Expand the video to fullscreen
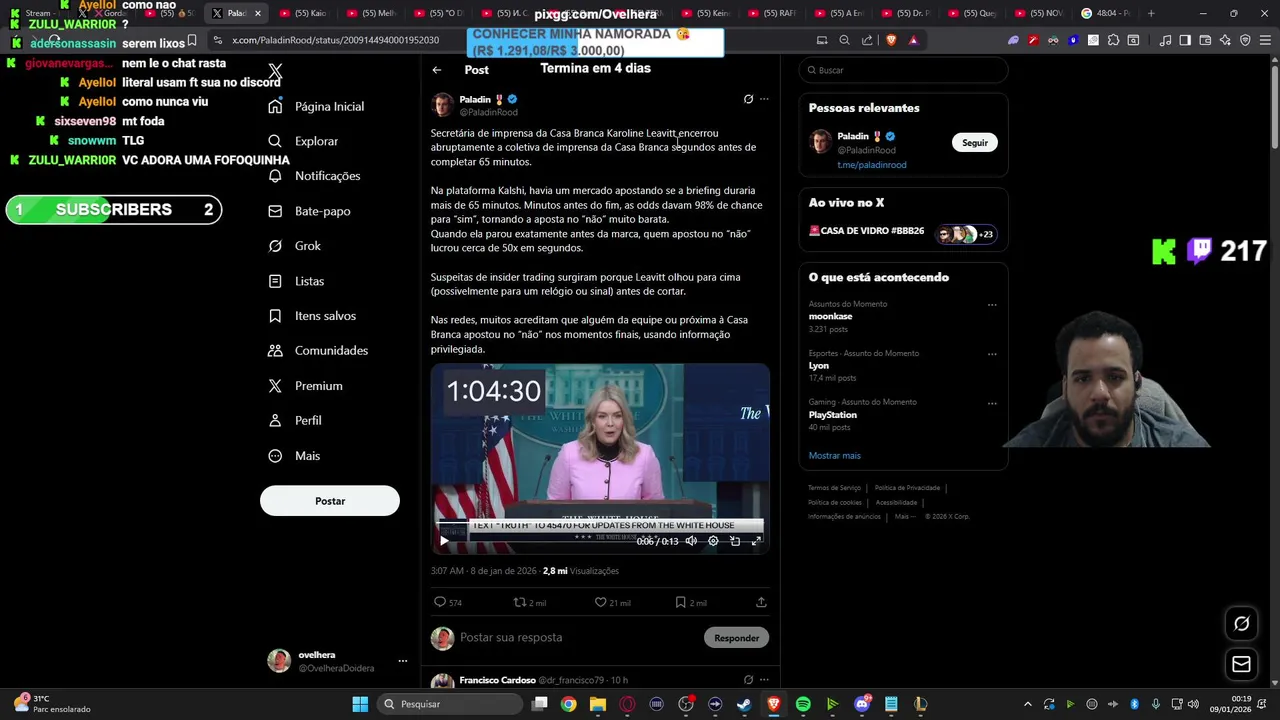The height and width of the screenshot is (720, 1280). (x=757, y=541)
